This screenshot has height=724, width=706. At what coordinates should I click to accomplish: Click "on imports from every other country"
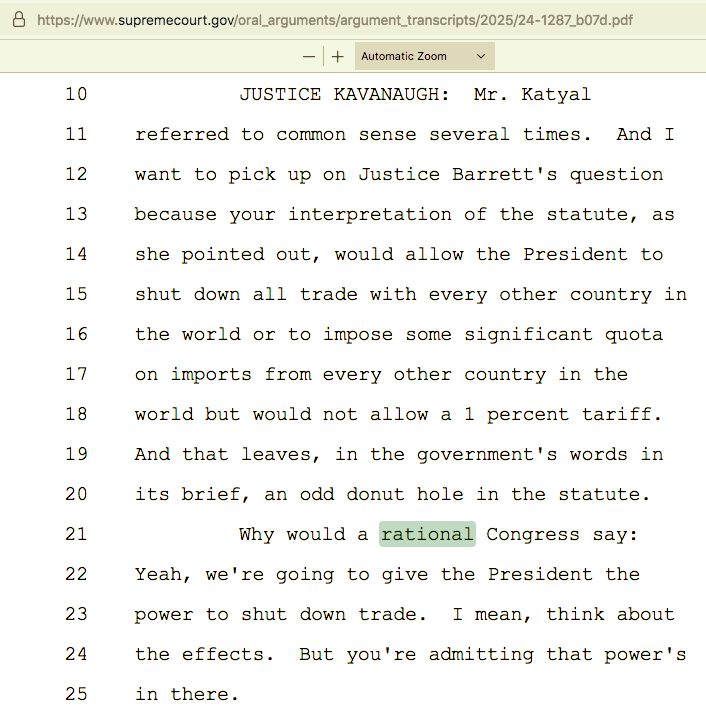point(340,374)
